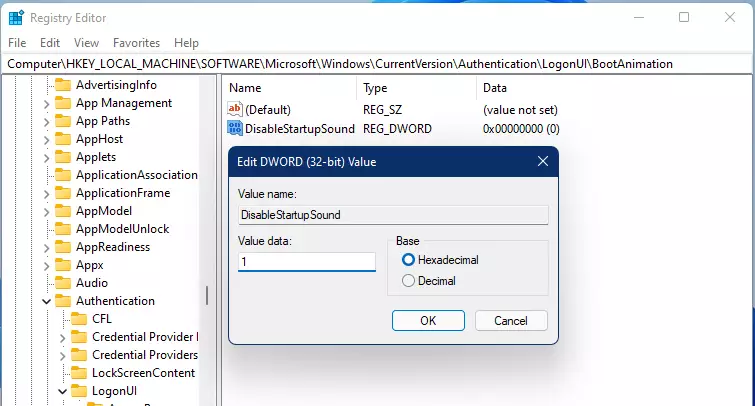Click the Value data input field
This screenshot has height=406, width=755.
[x=307, y=262]
